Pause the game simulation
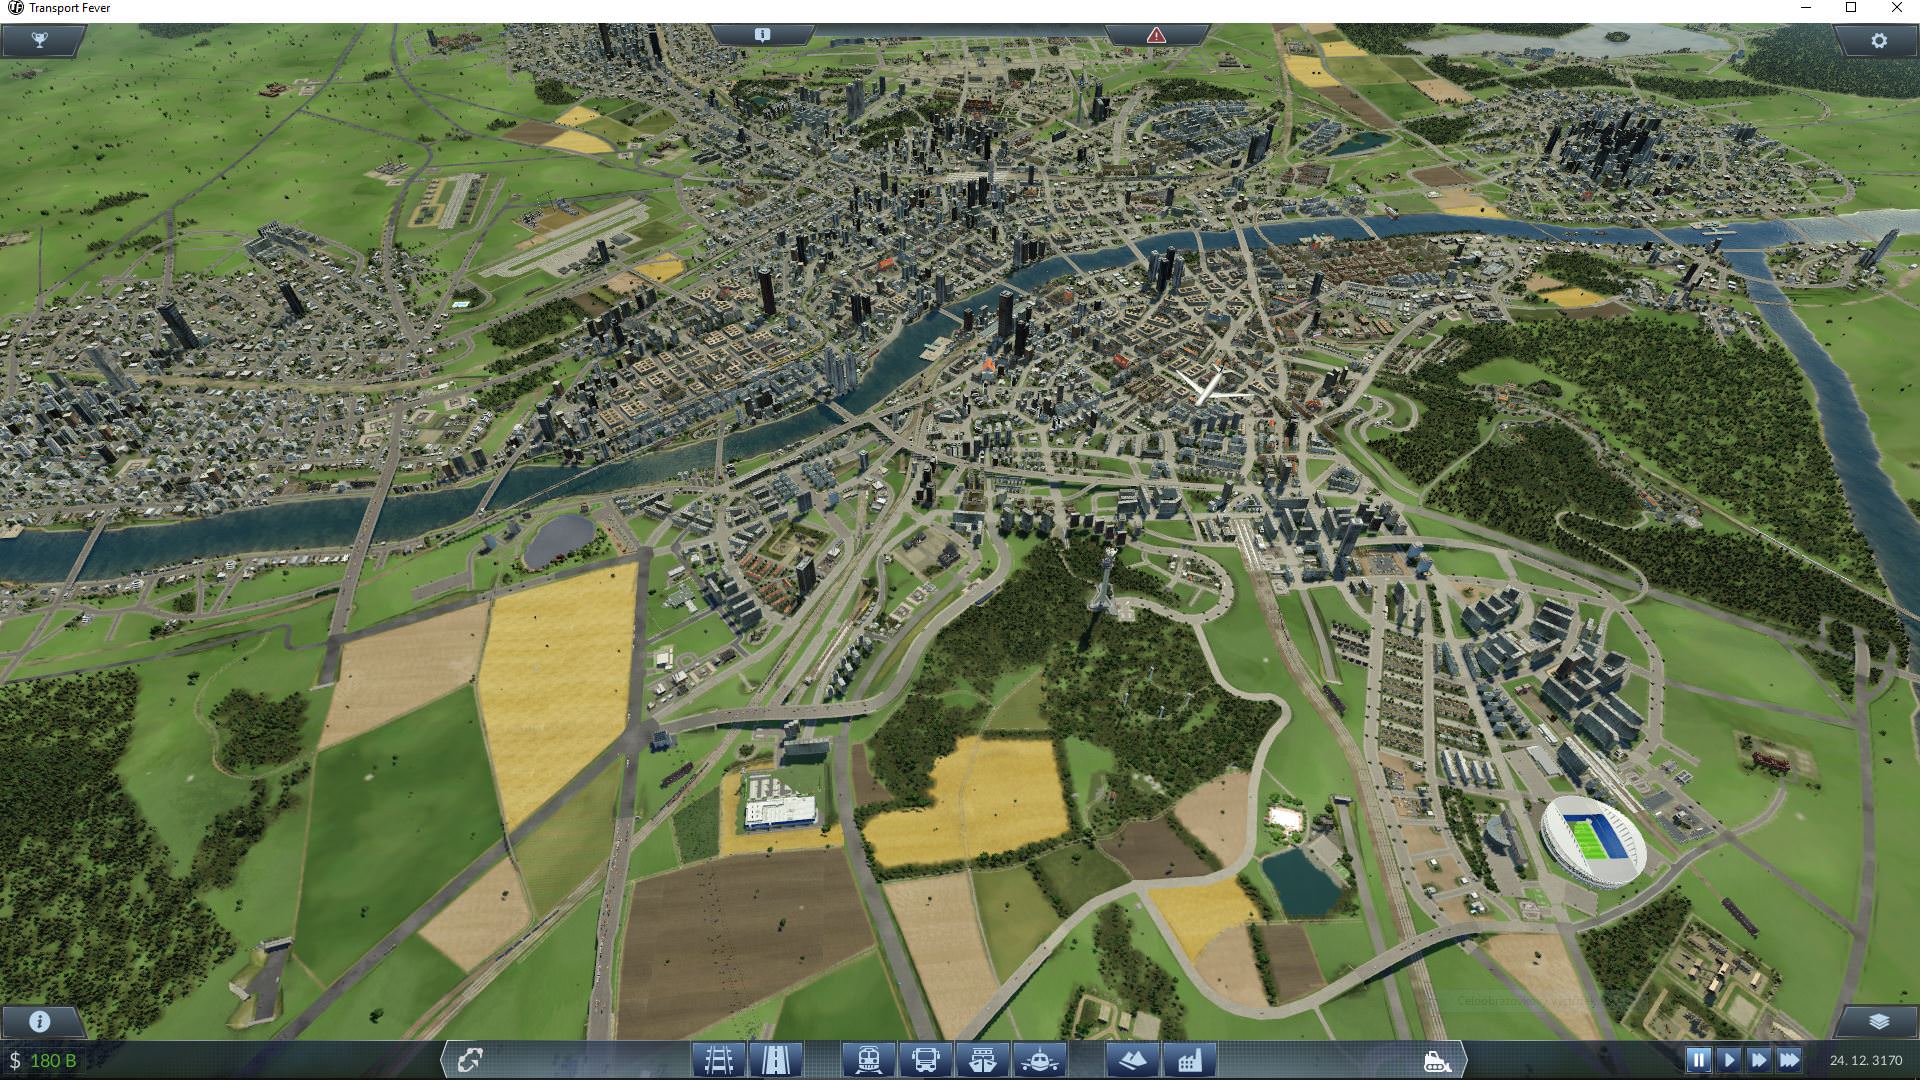1920x1080 pixels. 1698,1059
